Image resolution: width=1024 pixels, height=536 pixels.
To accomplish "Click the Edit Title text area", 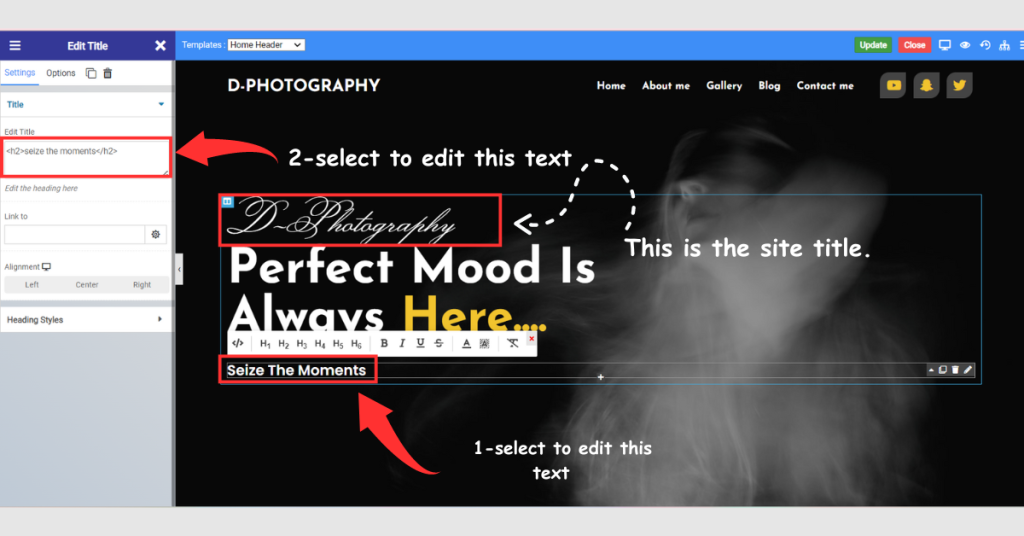I will click(x=86, y=157).
